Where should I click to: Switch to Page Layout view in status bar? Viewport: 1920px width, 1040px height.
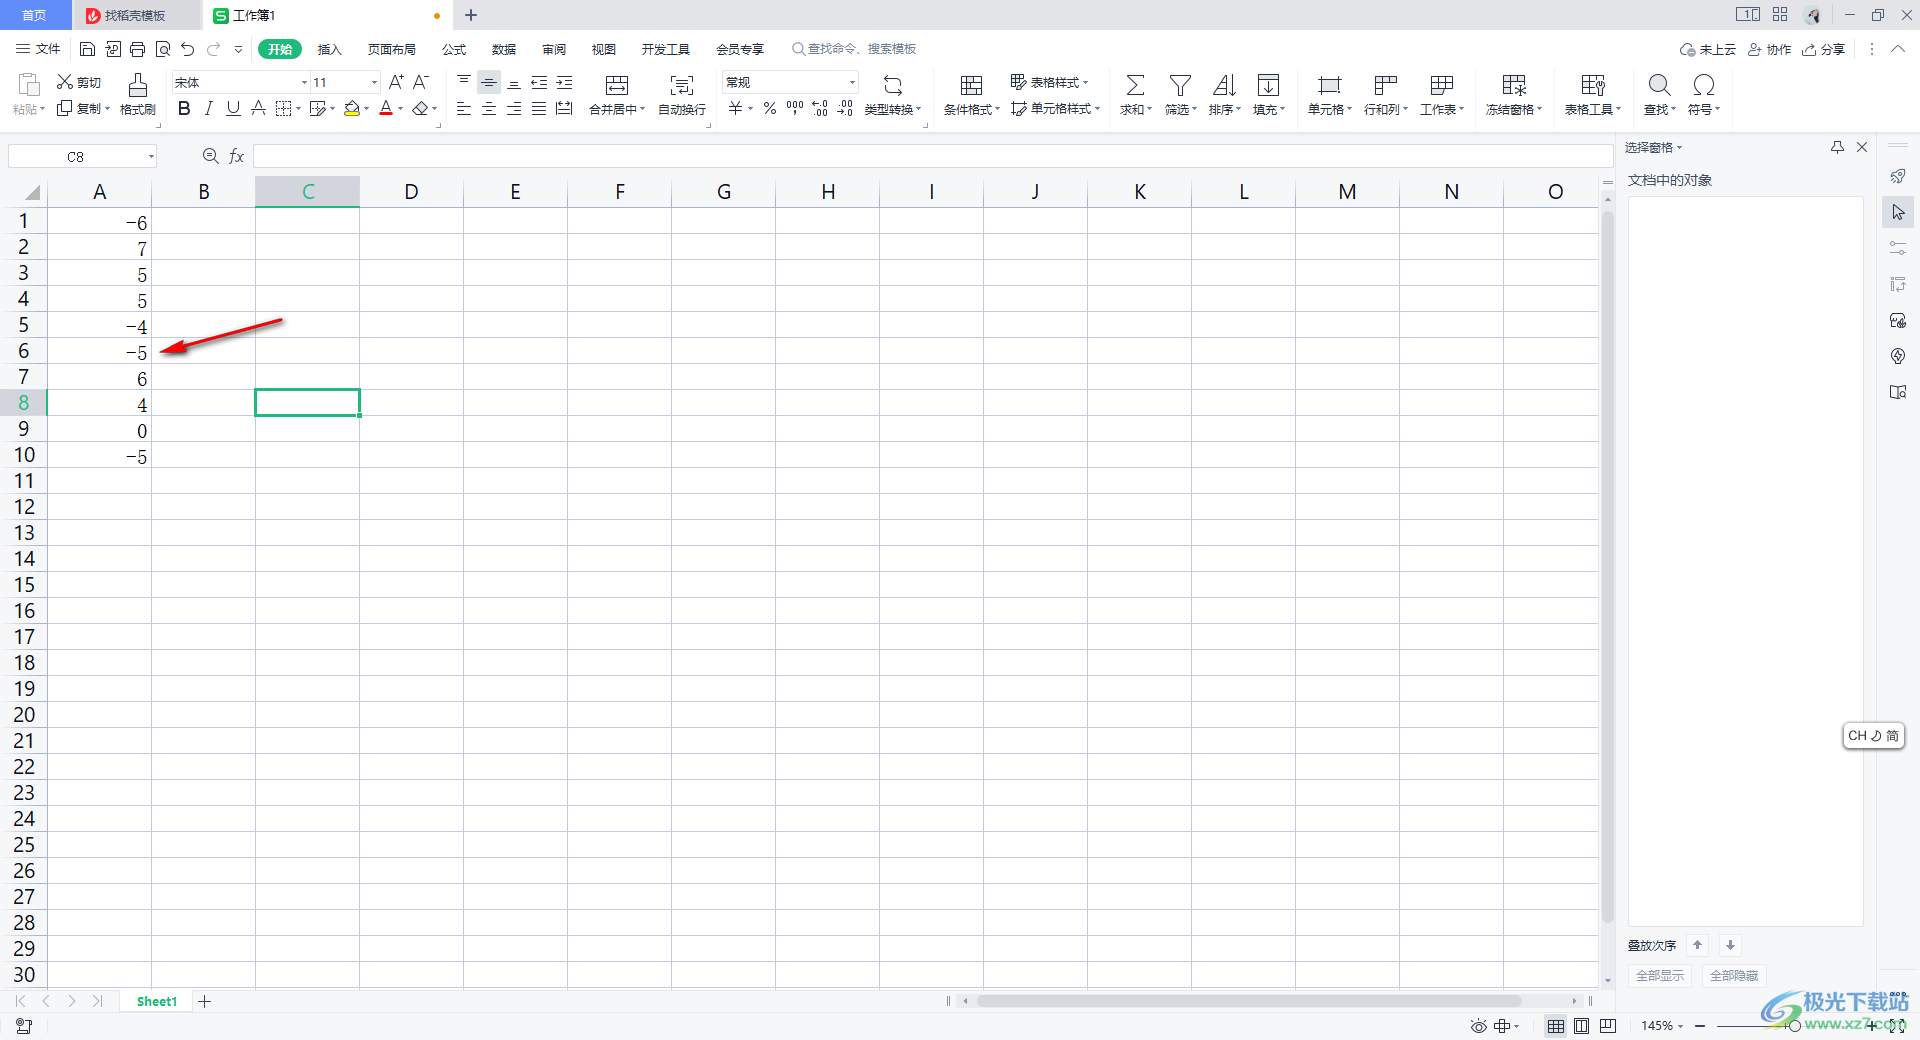(x=1581, y=1026)
